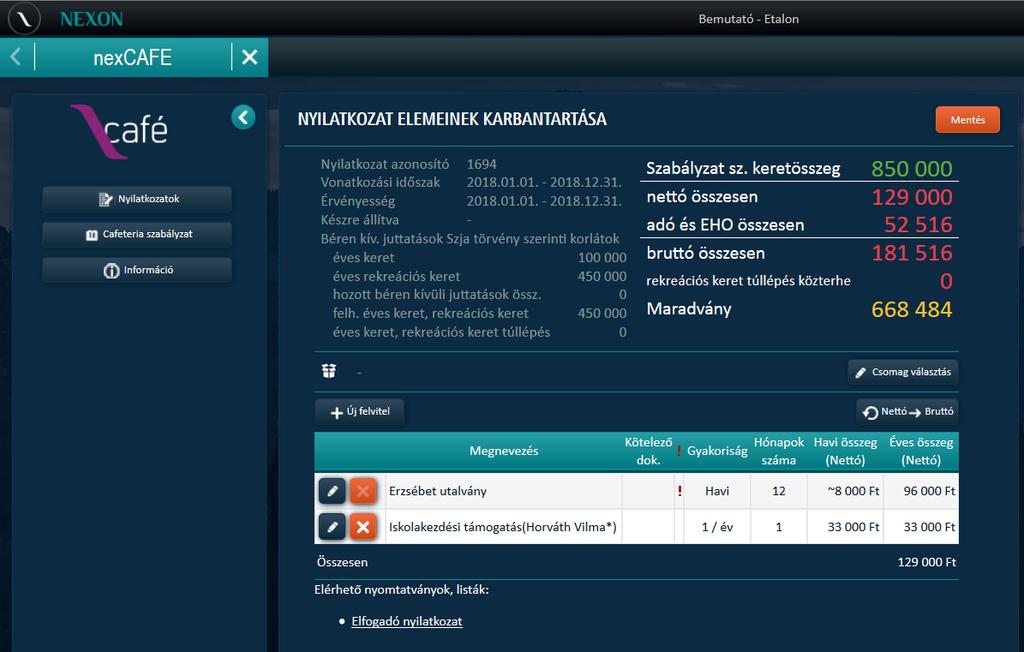Image resolution: width=1024 pixels, height=652 pixels.
Task: Click the yellow 668 484 Maradvány value
Action: tap(912, 309)
